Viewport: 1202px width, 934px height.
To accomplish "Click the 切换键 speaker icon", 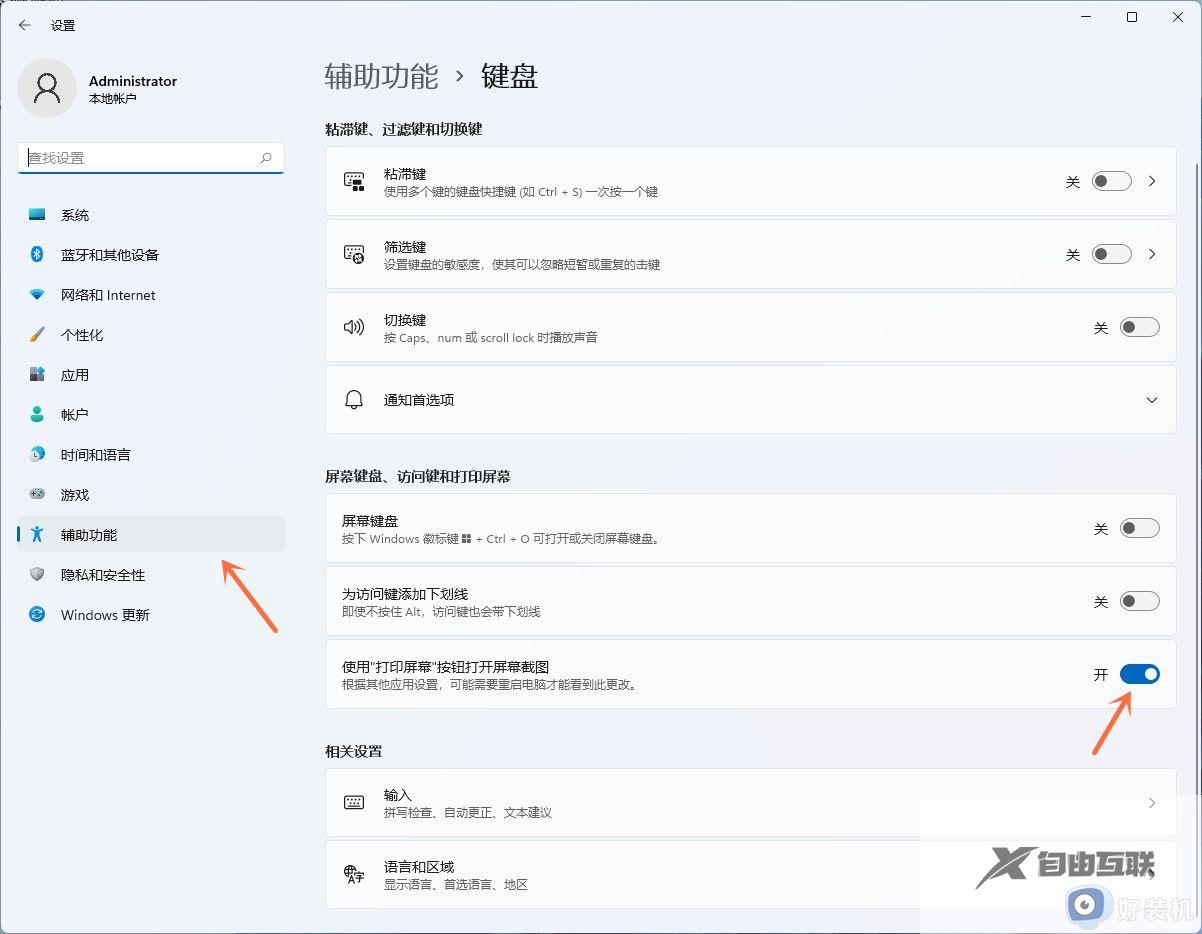I will click(x=354, y=327).
